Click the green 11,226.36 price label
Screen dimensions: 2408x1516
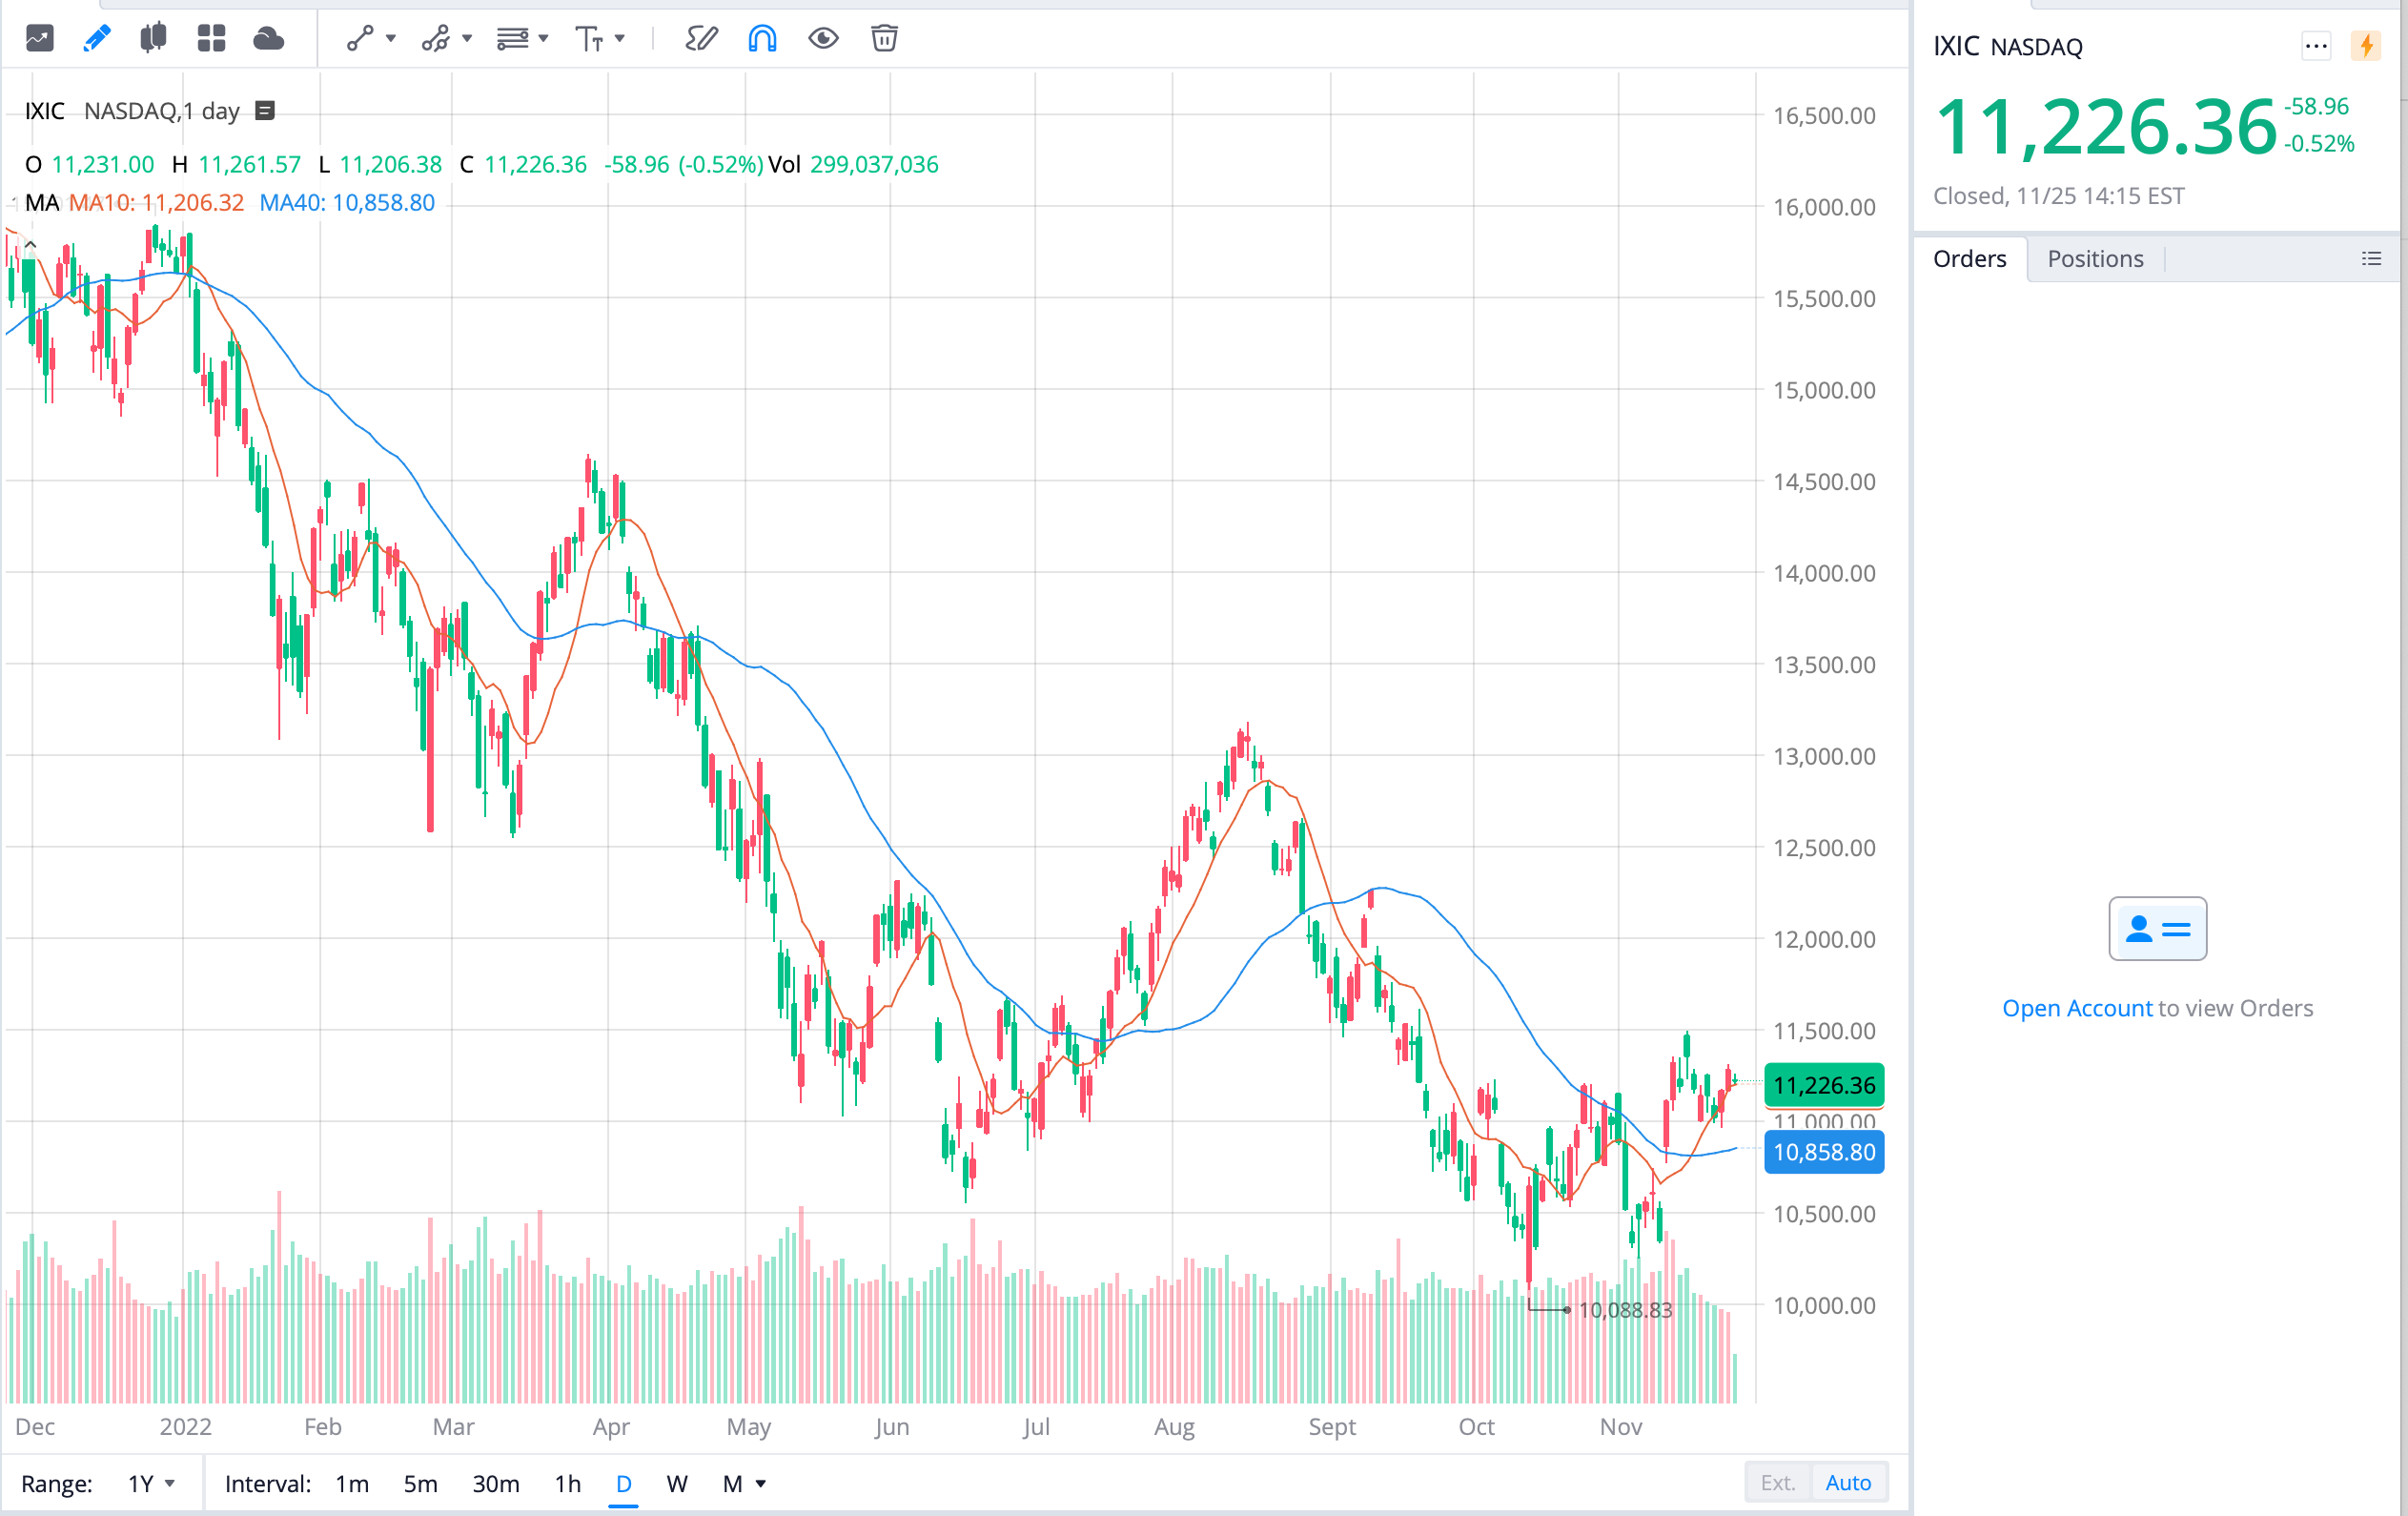point(1823,1085)
